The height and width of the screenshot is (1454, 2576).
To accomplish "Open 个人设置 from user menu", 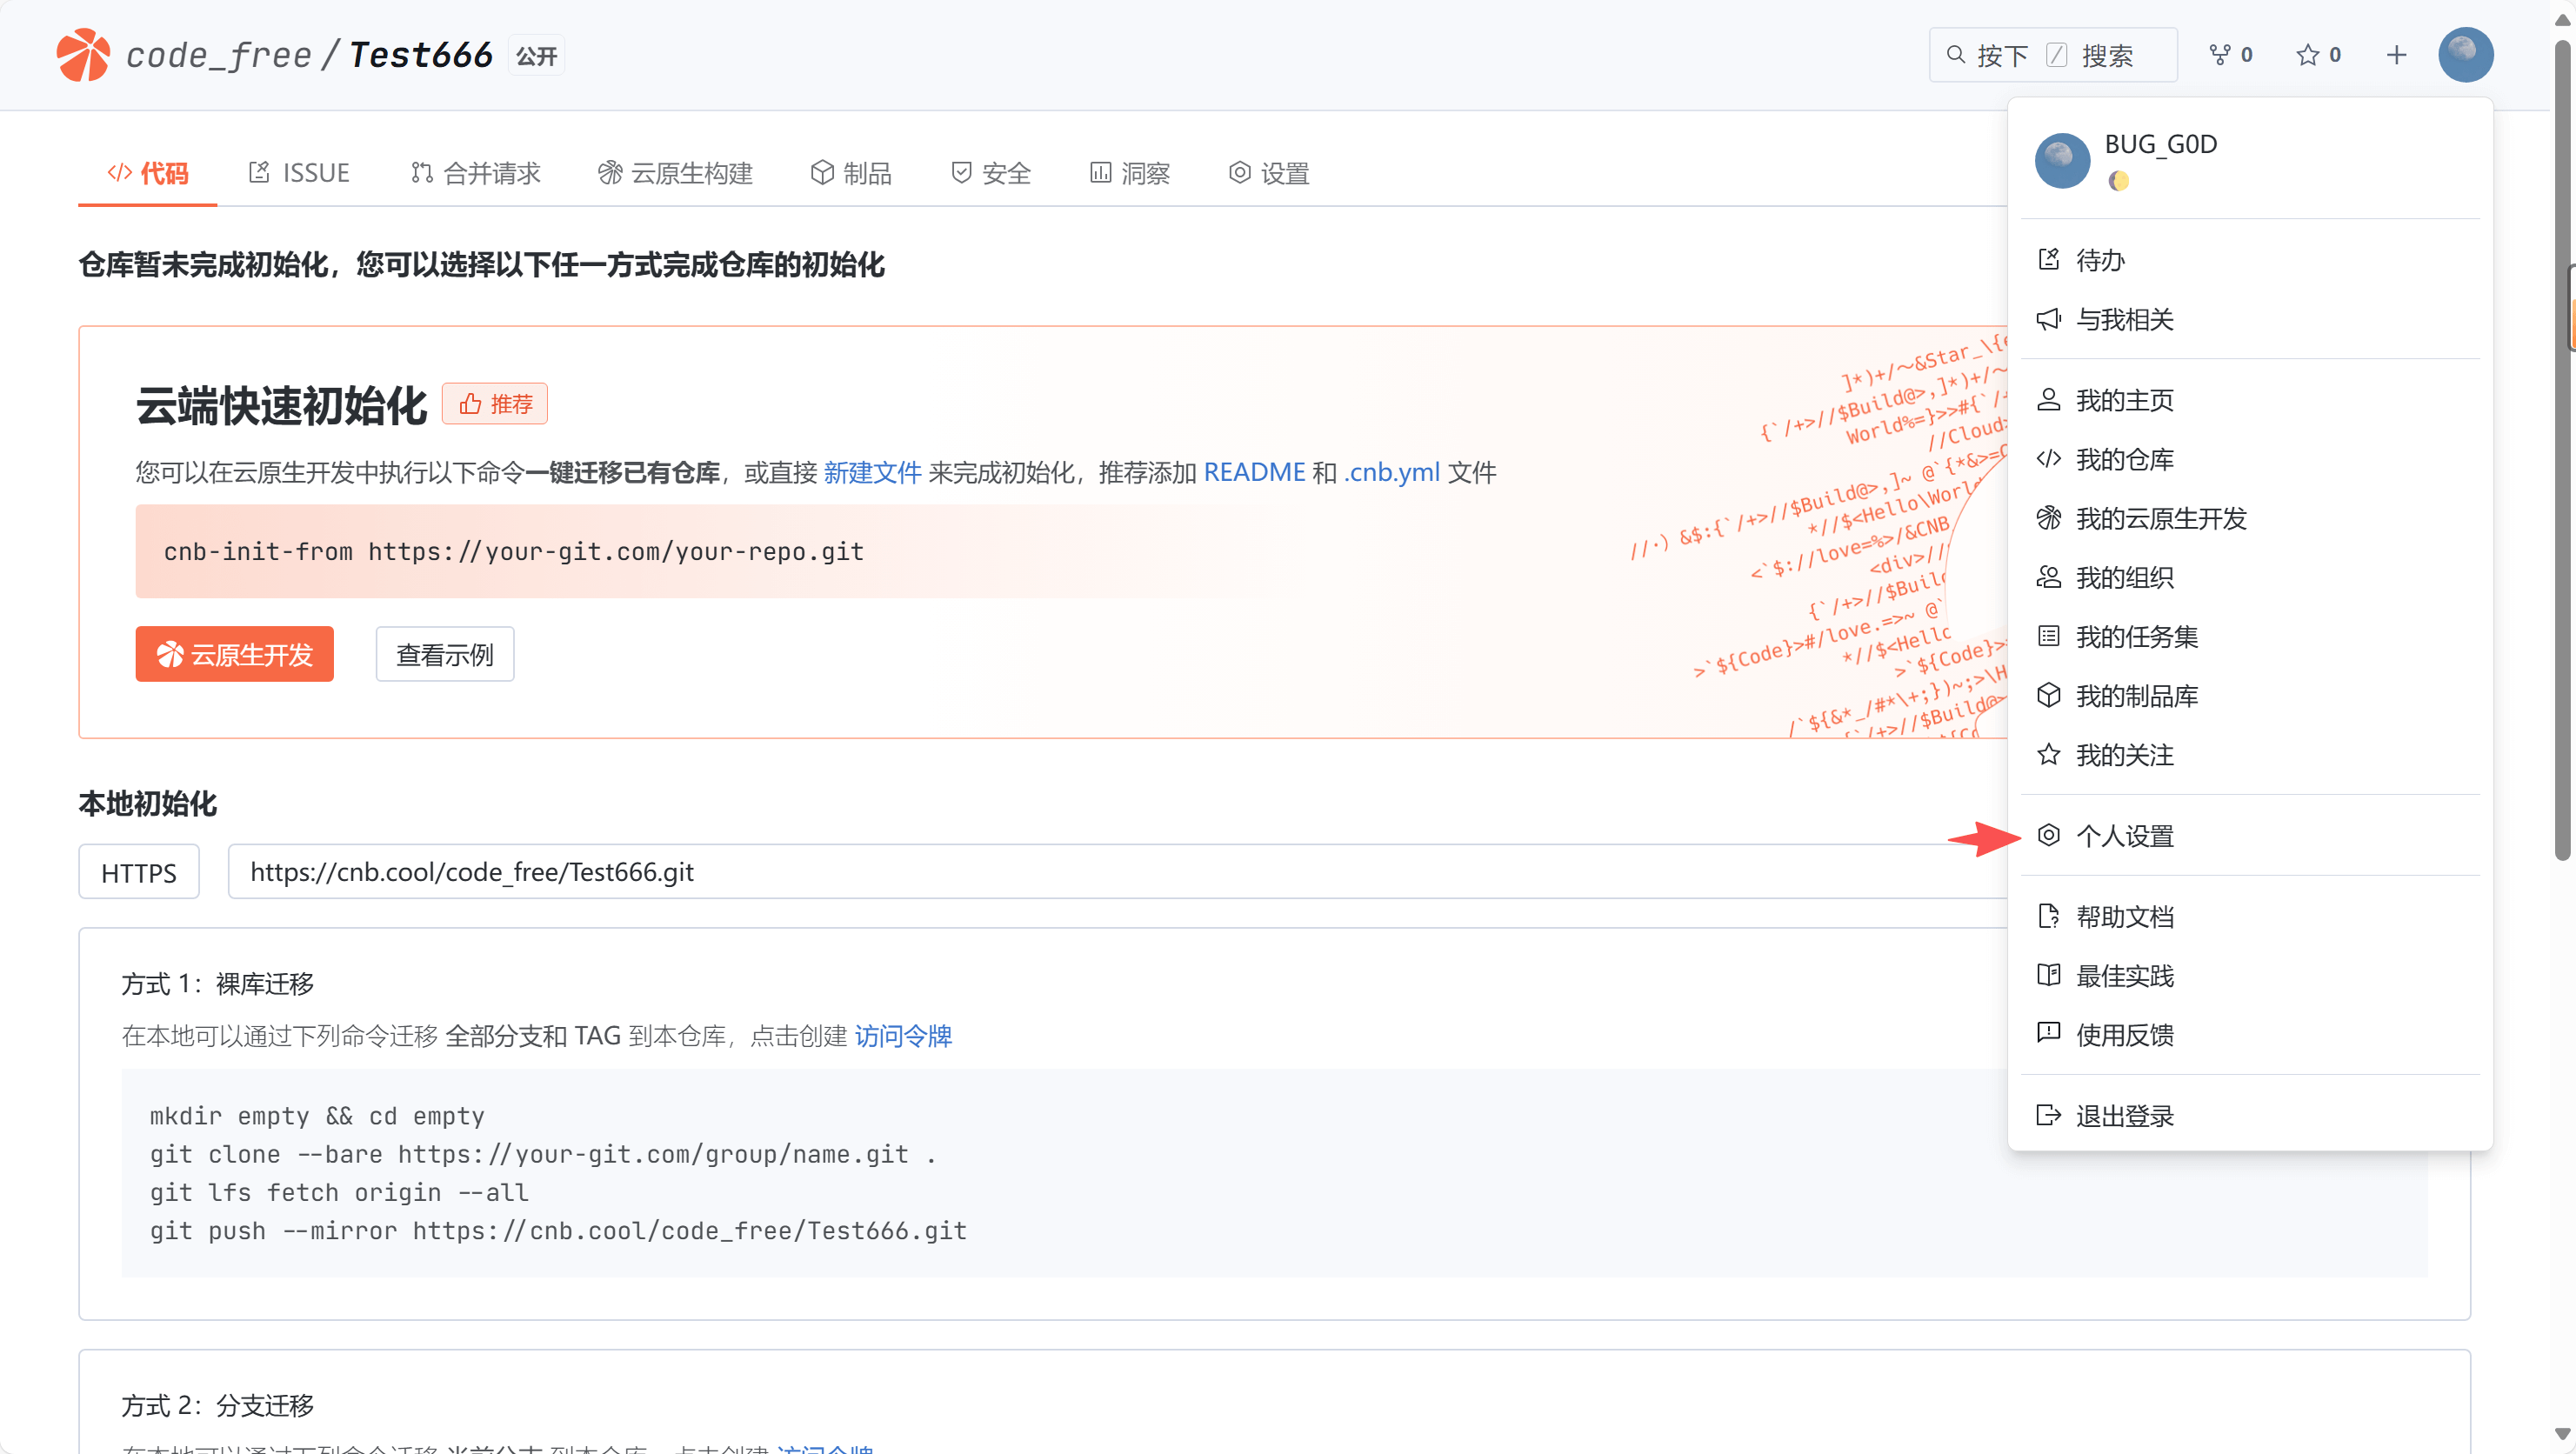I will click(x=2124, y=835).
